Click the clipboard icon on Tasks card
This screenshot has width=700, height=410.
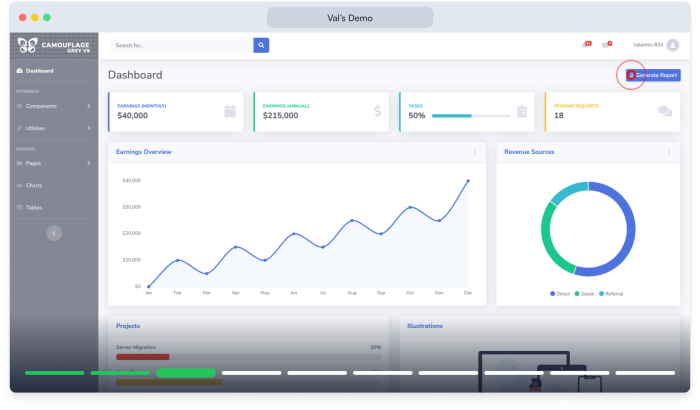pos(522,111)
